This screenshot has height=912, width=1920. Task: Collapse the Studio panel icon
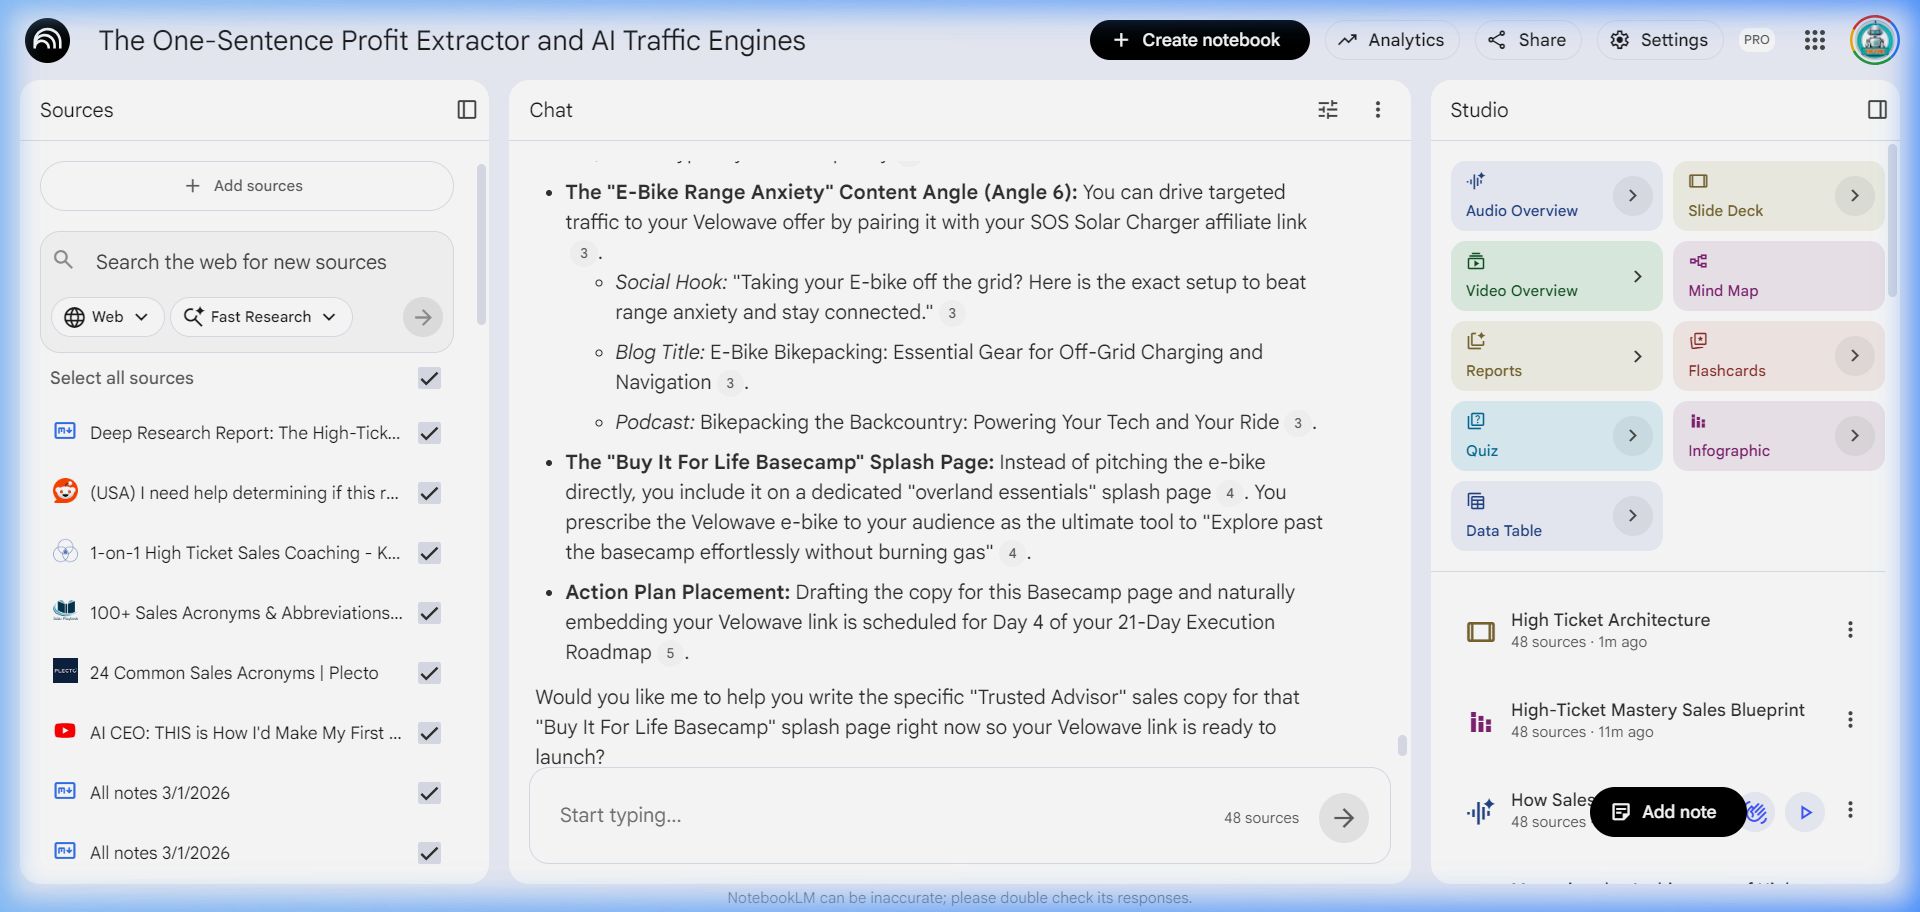pos(1877,110)
